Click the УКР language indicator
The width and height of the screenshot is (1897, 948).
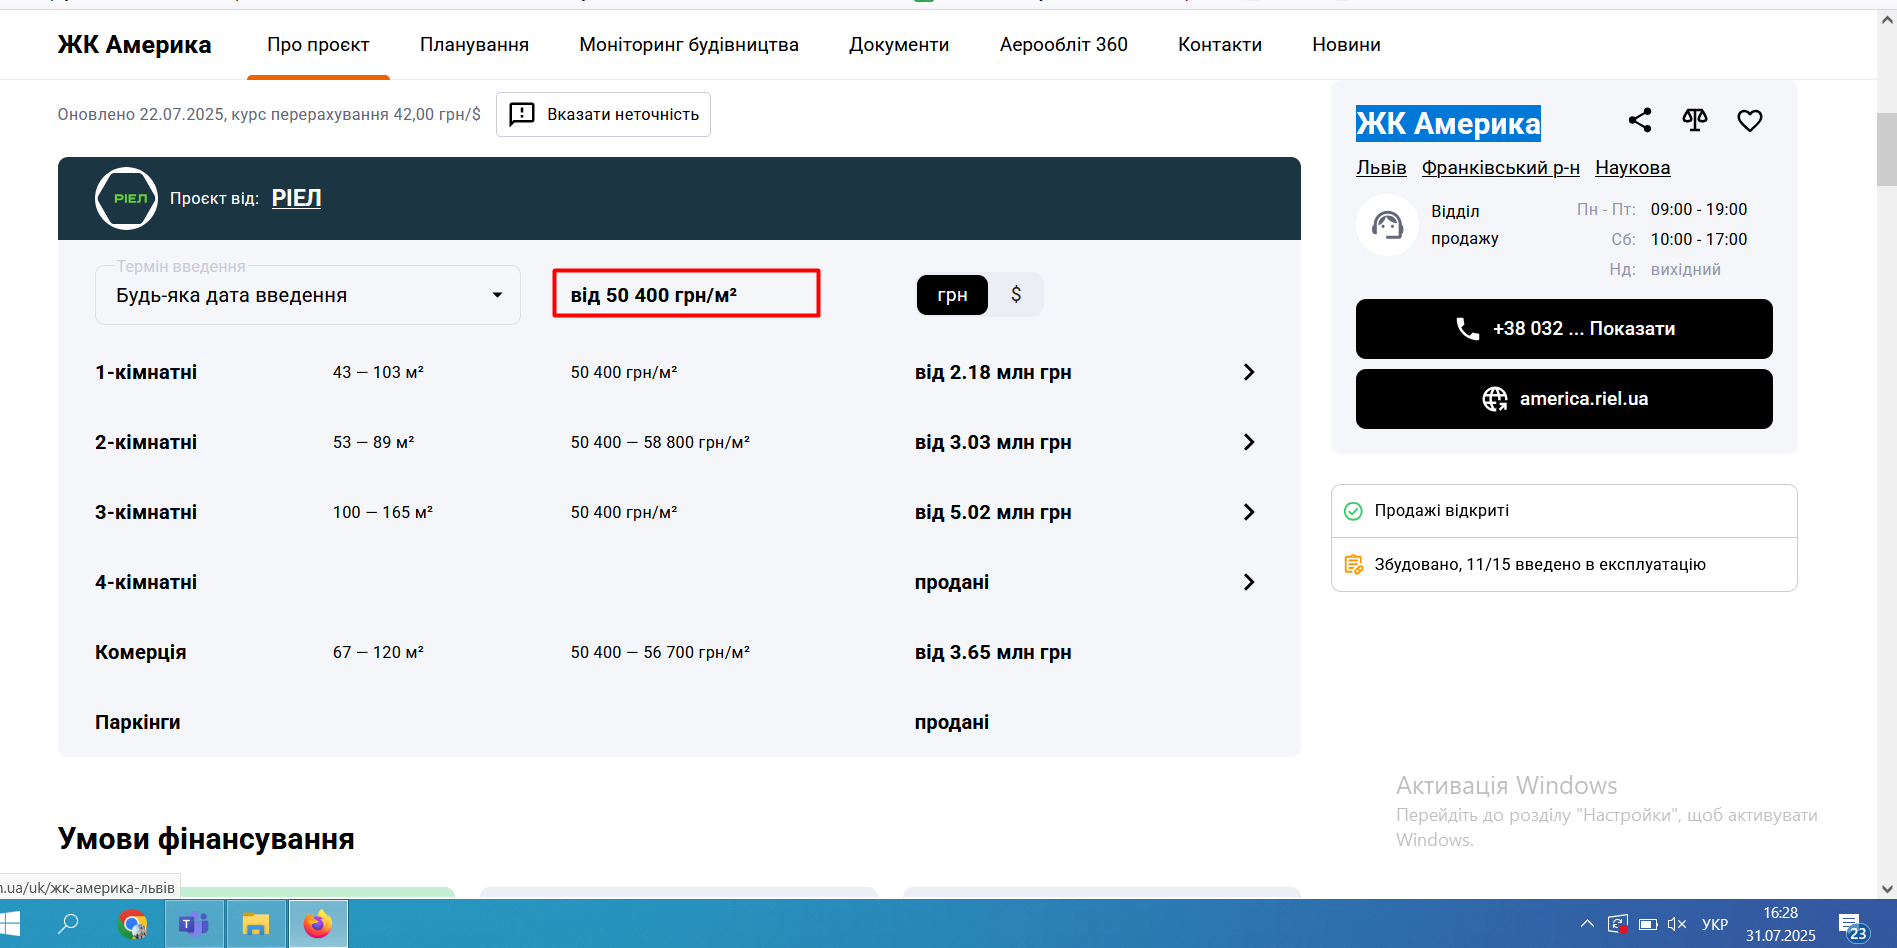(x=1714, y=924)
